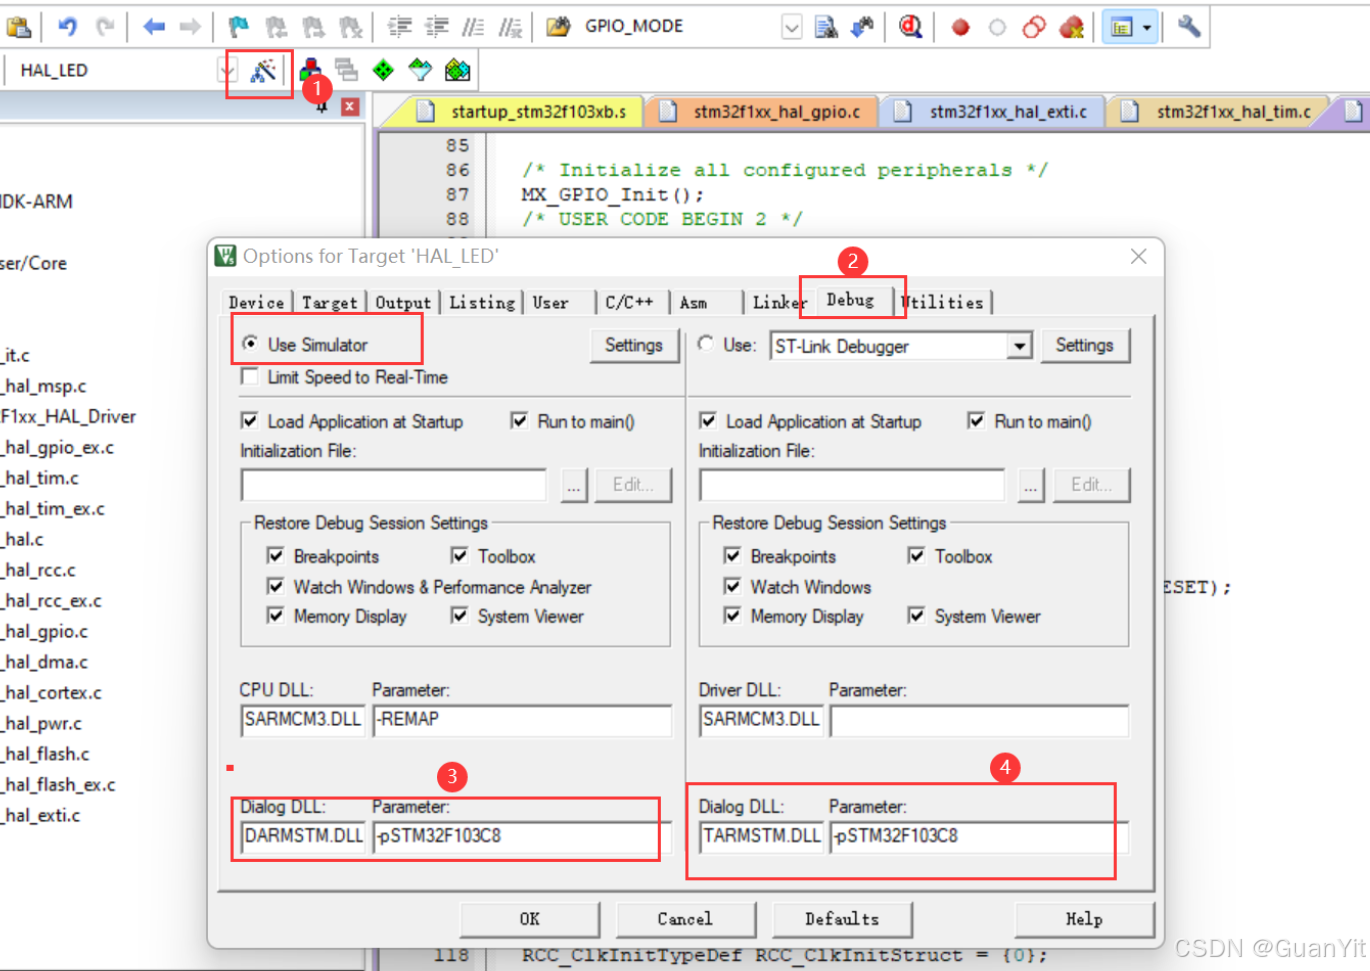Uncheck Memory Display under simulator settings

click(277, 617)
